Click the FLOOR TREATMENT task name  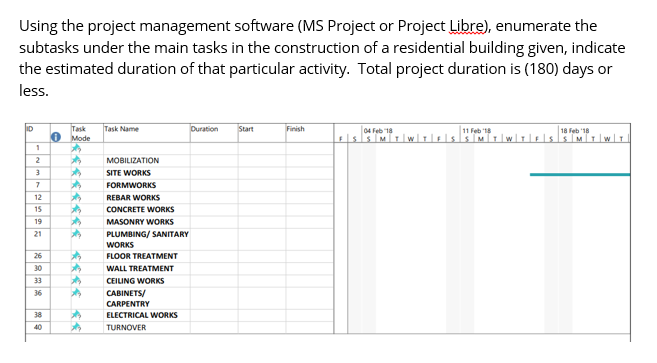coord(142,256)
